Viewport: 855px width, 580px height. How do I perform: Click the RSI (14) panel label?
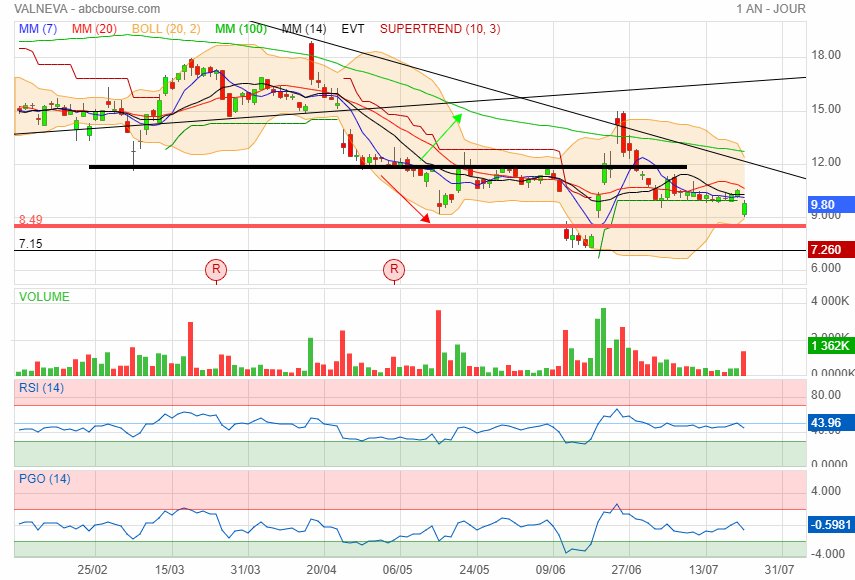pyautogui.click(x=41, y=388)
